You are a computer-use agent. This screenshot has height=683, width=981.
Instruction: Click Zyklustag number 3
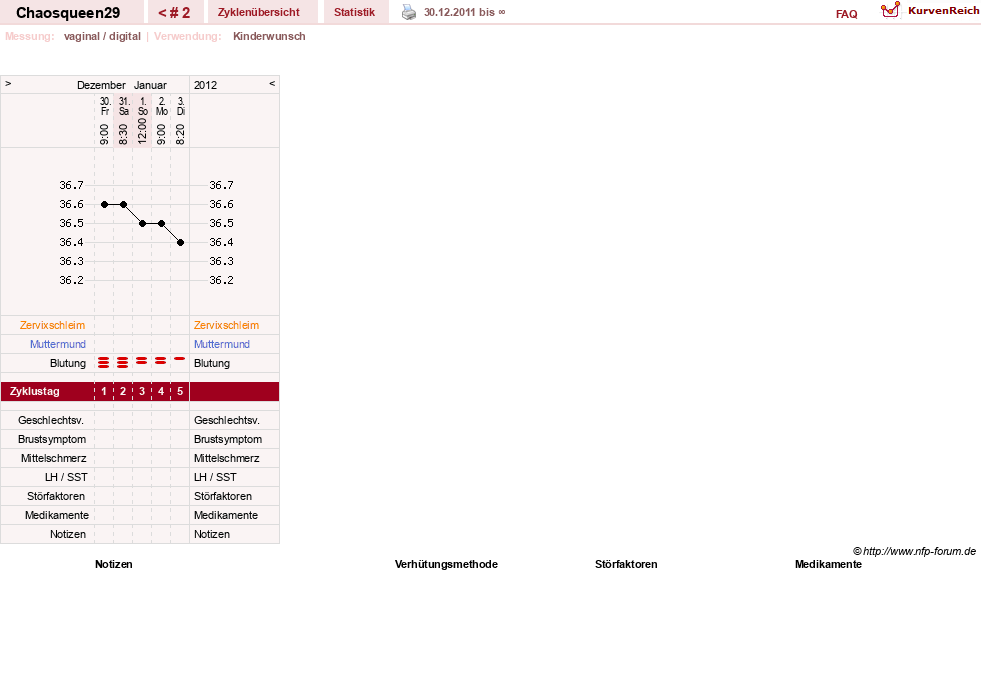pos(142,392)
